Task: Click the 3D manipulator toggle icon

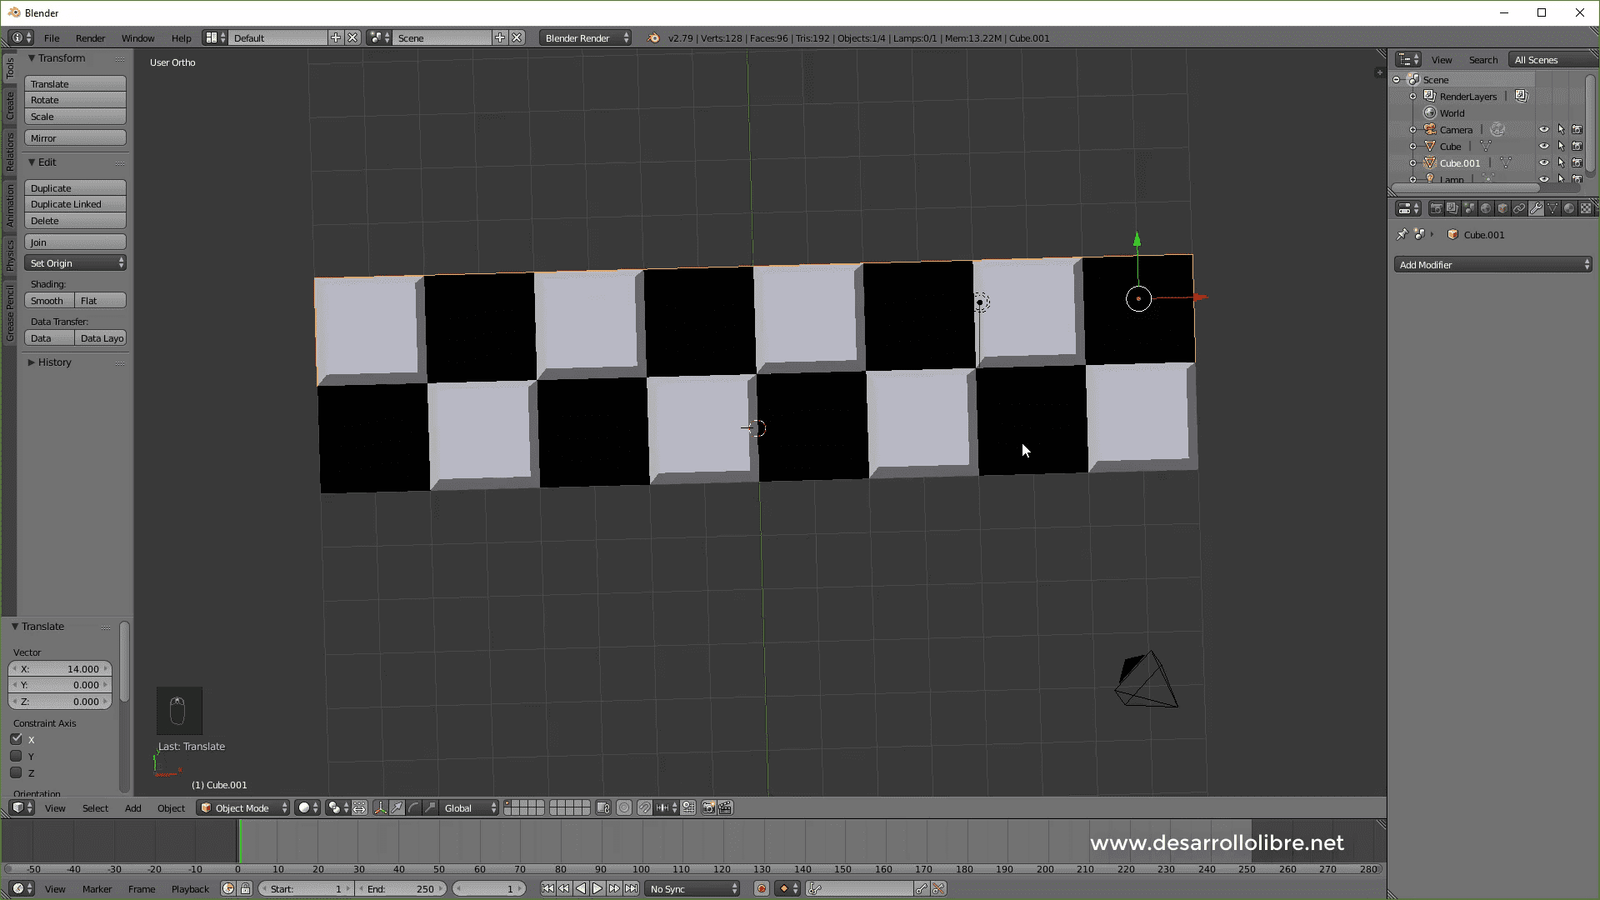Action: coord(380,808)
